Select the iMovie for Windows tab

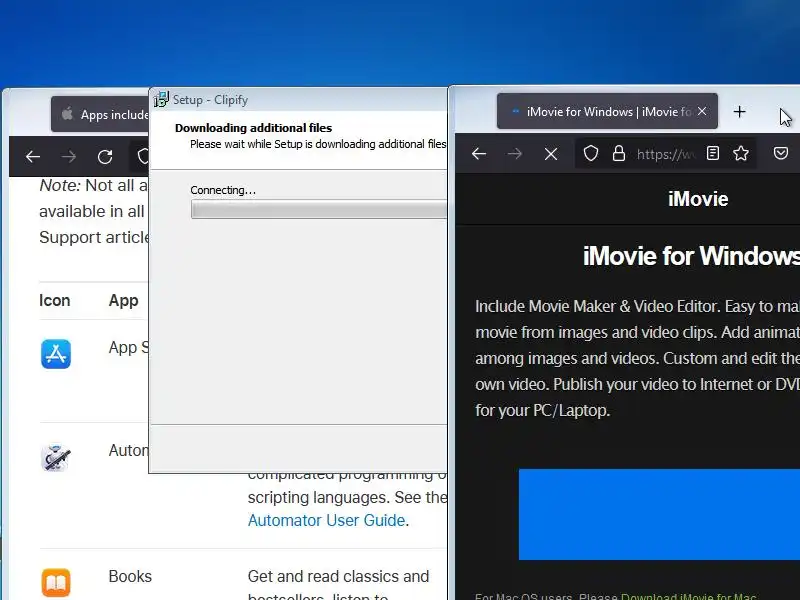[607, 111]
